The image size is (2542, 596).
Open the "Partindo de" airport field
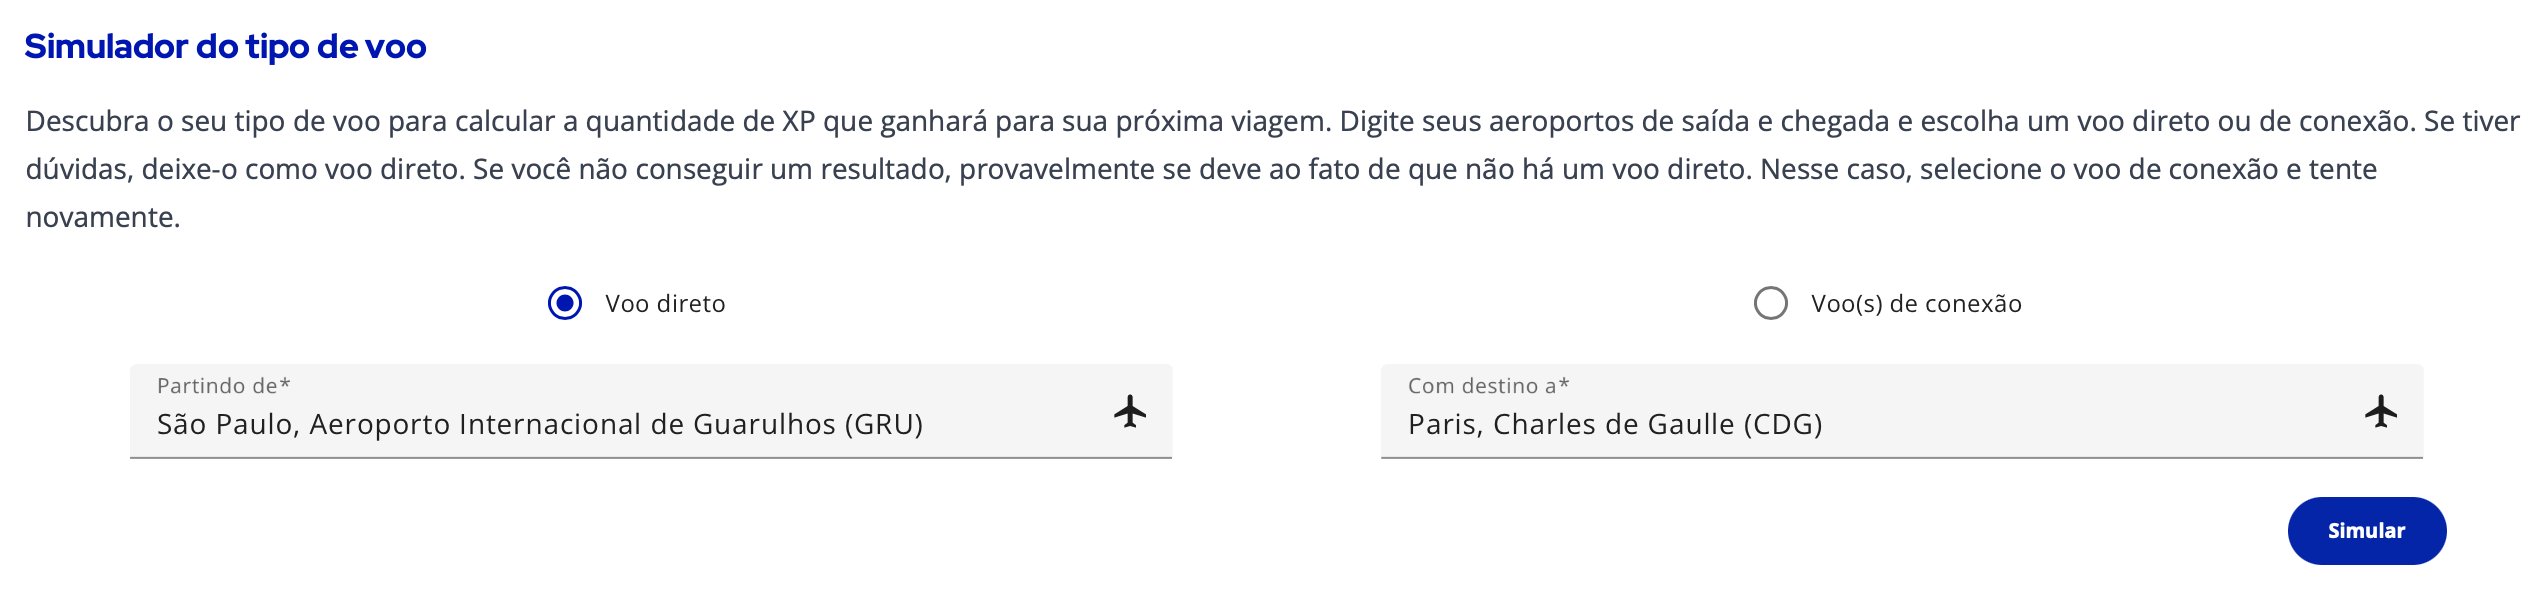(650, 411)
